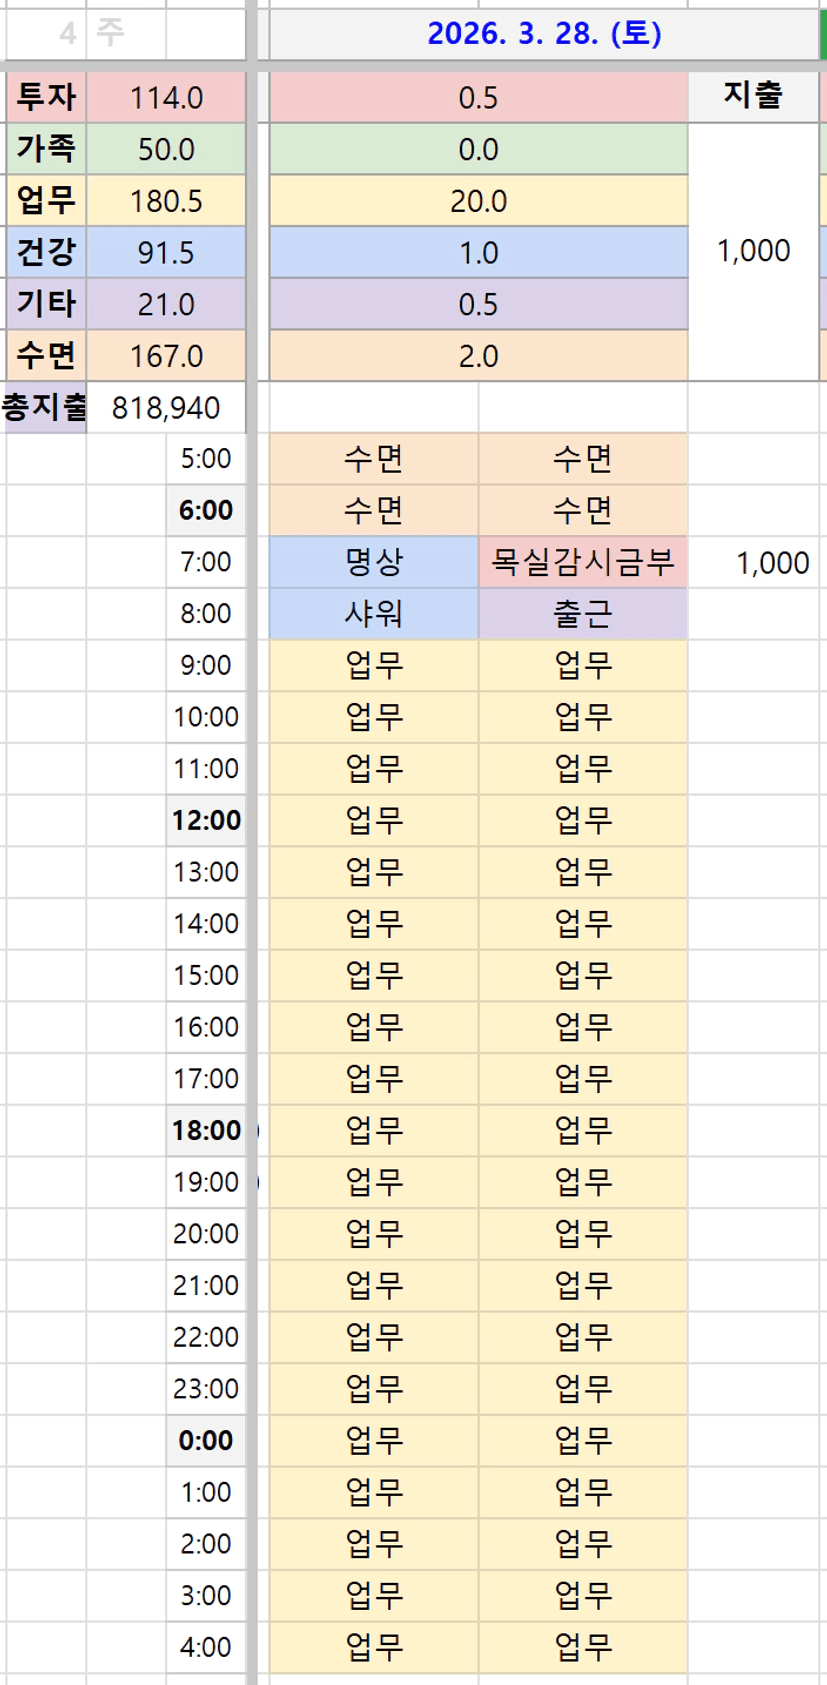Select the 114.0 weekly total cell
This screenshot has height=1685, width=827.
[166, 98]
